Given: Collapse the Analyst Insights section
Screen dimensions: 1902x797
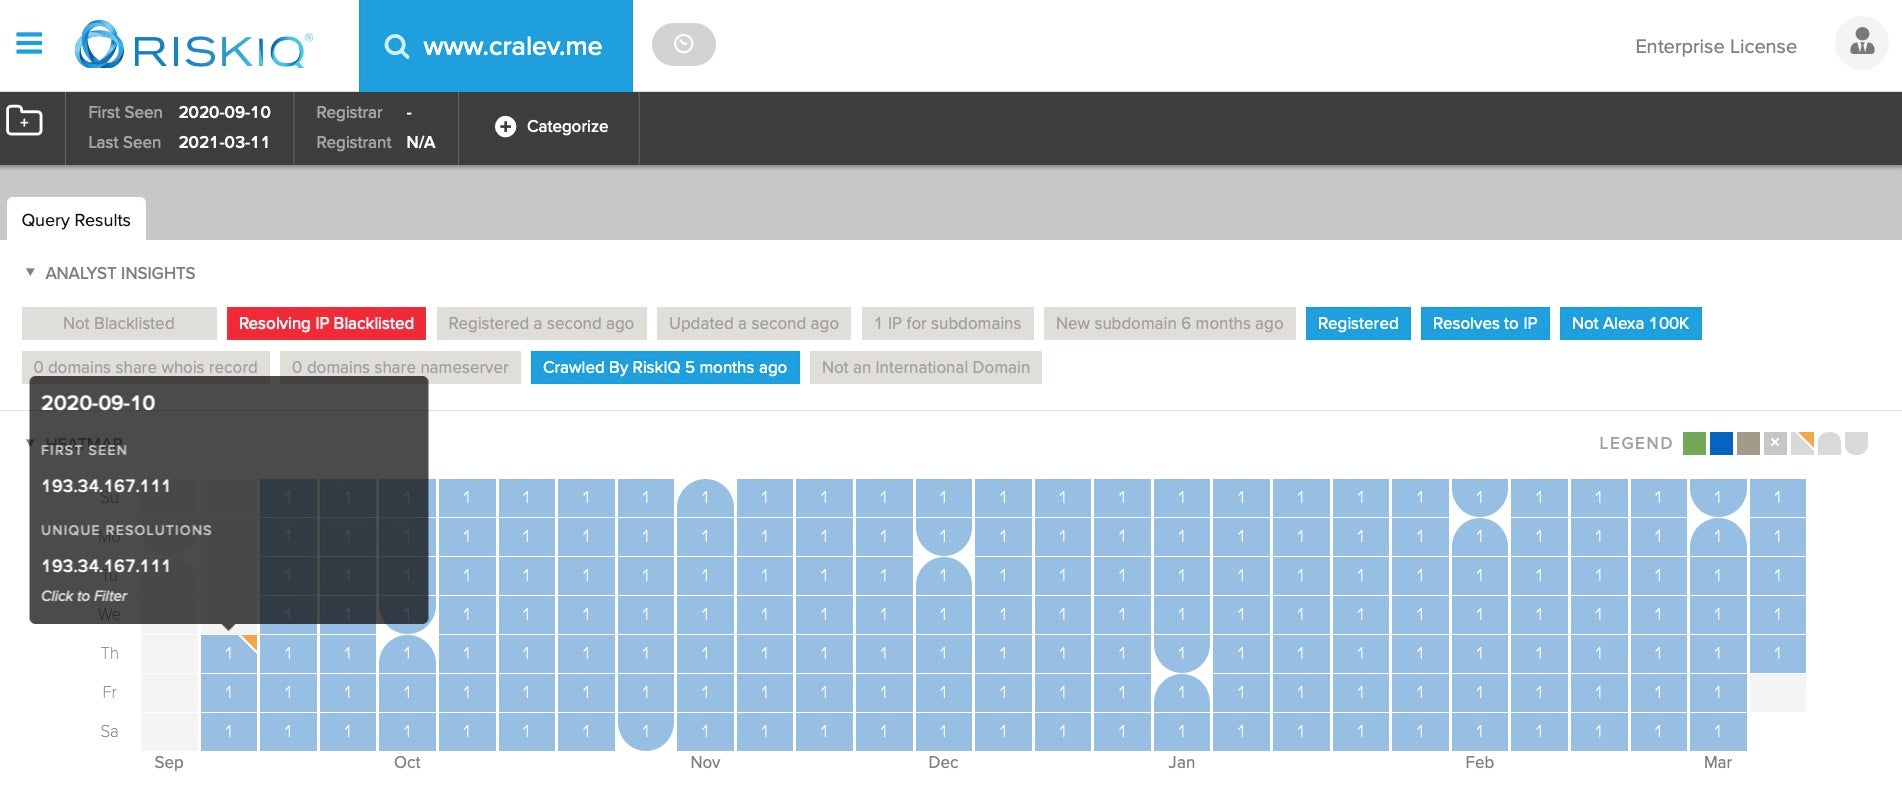Looking at the screenshot, I should coord(30,273).
